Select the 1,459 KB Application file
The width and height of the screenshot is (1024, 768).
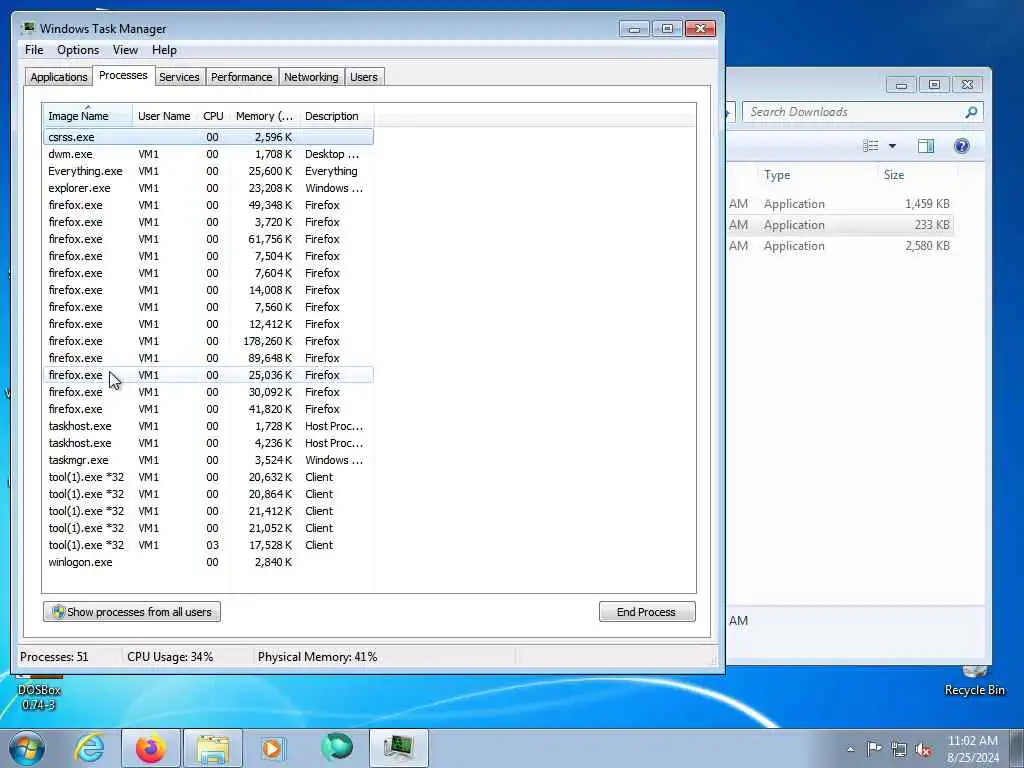tap(840, 204)
